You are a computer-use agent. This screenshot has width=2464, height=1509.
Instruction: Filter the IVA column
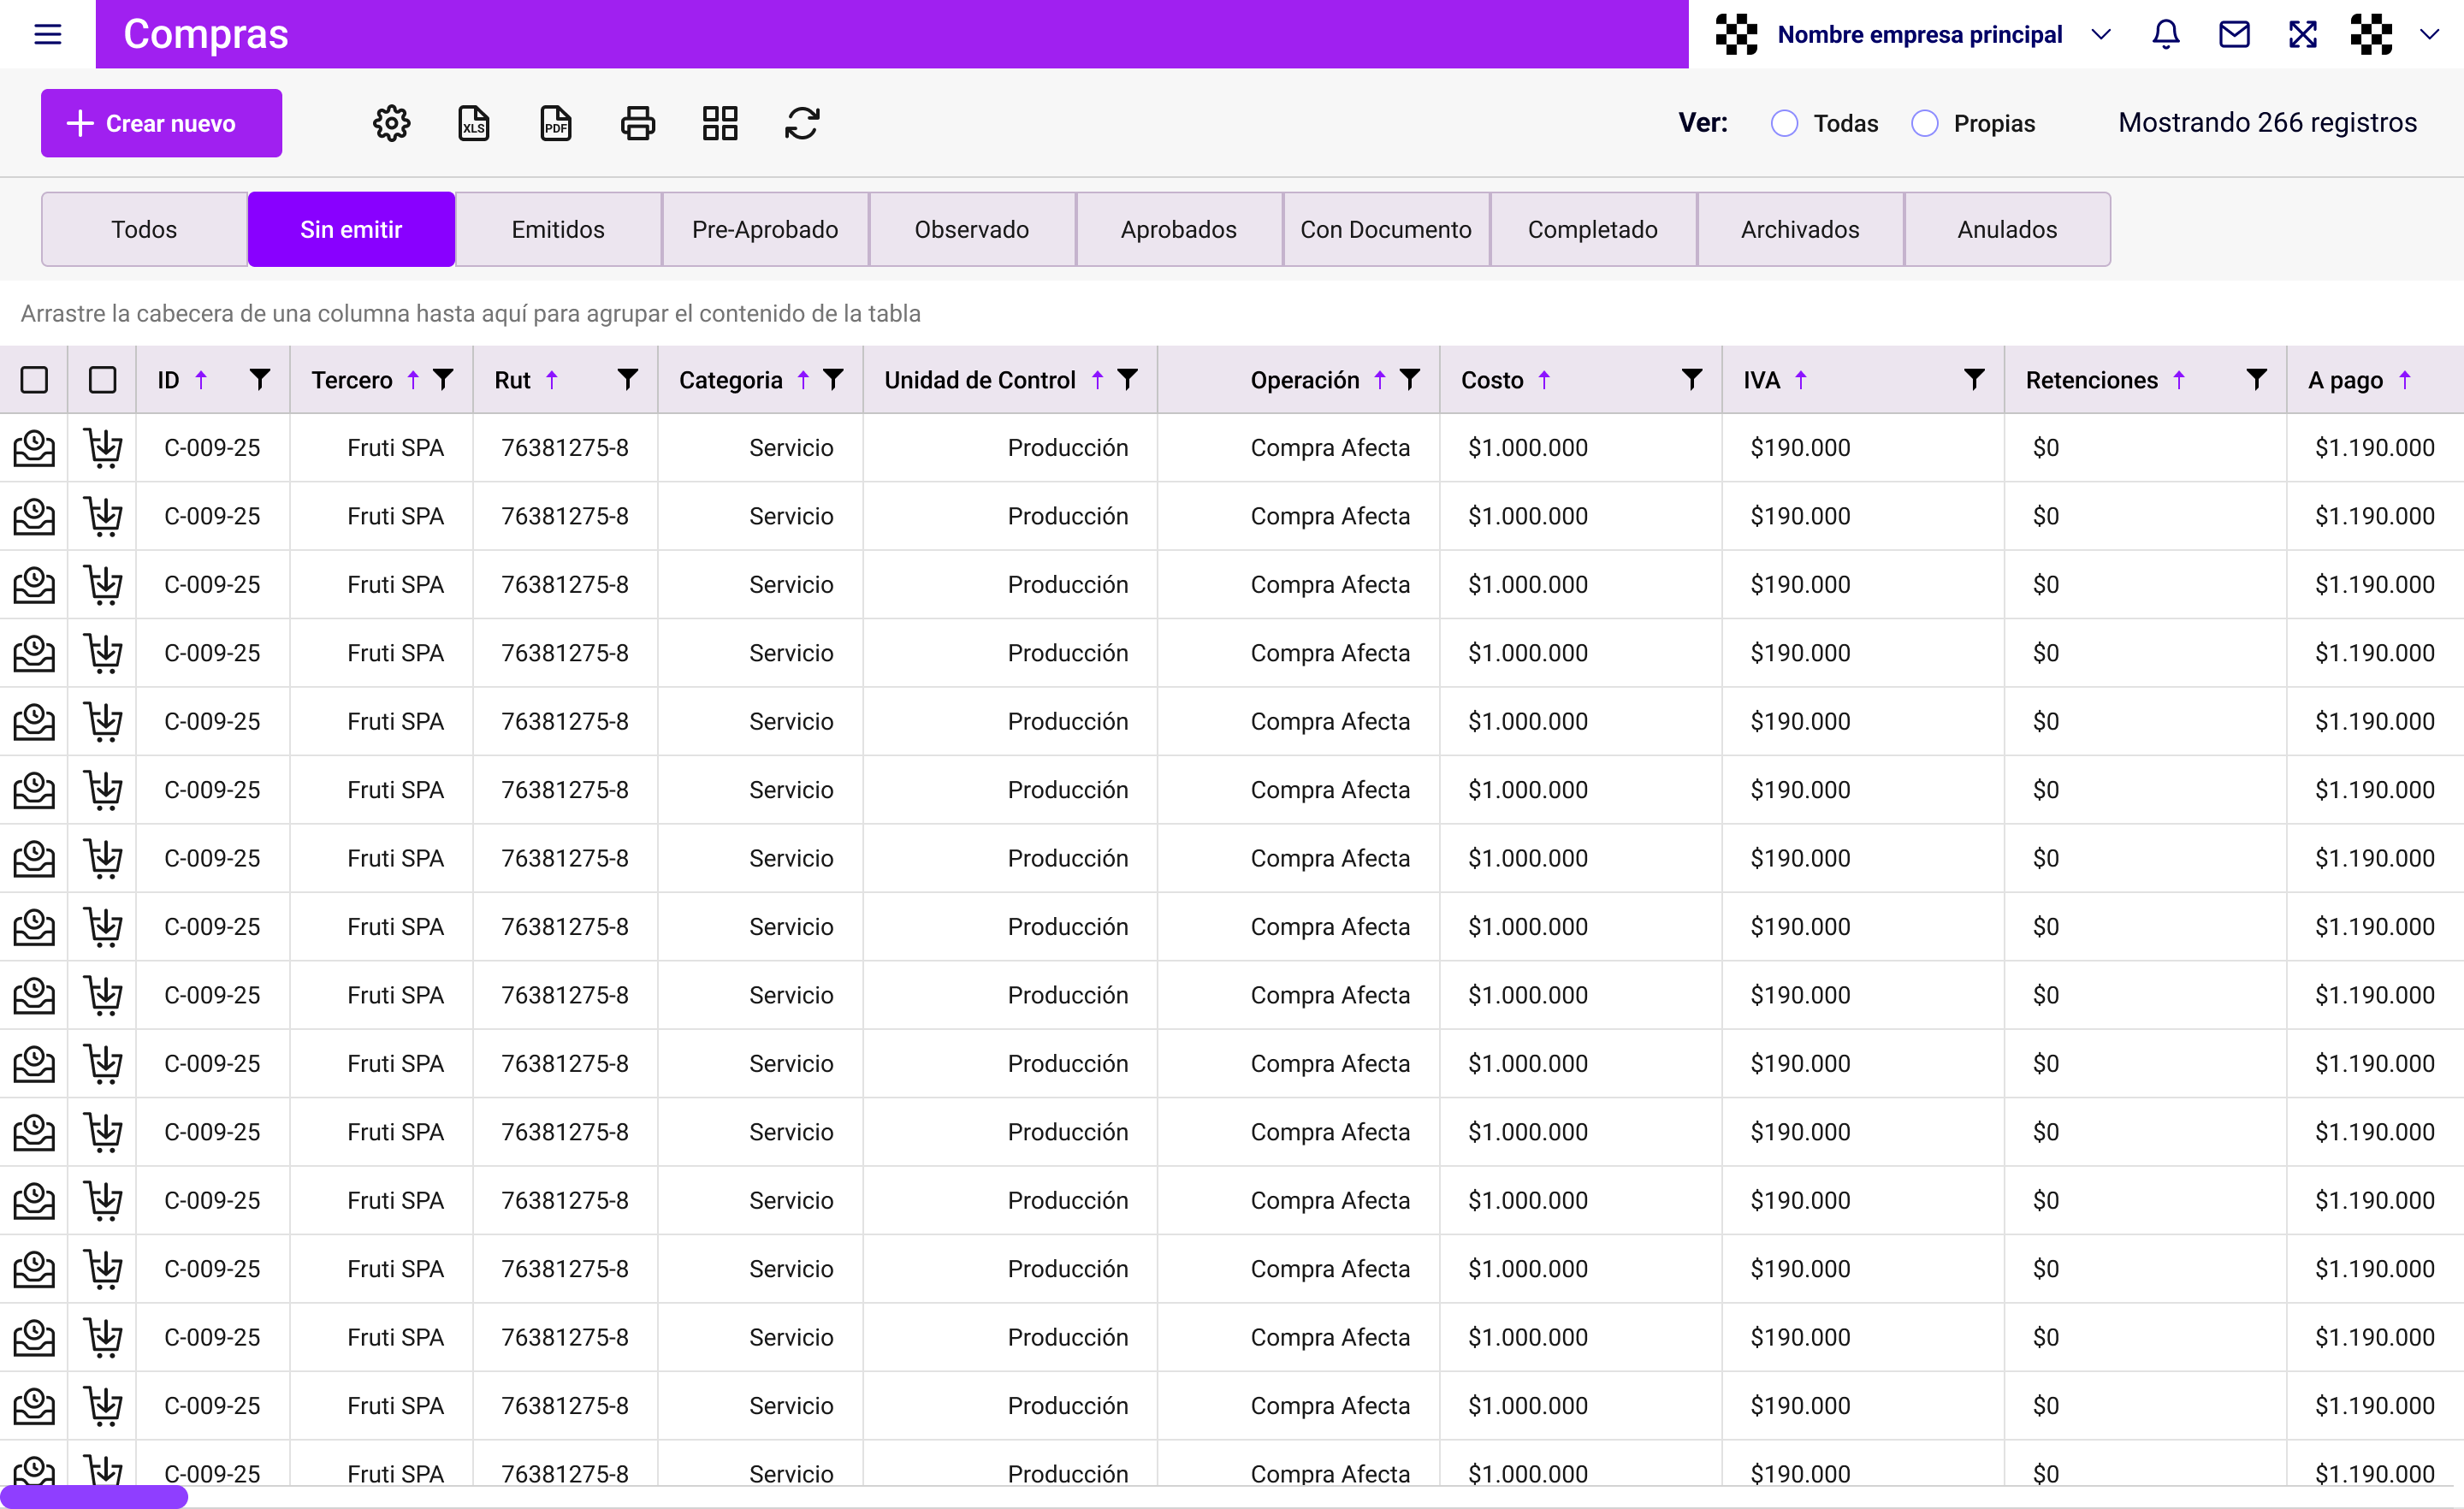(x=1975, y=379)
